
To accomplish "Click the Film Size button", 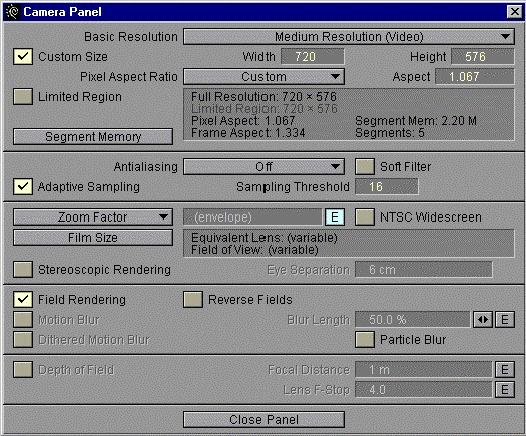I will (x=93, y=237).
